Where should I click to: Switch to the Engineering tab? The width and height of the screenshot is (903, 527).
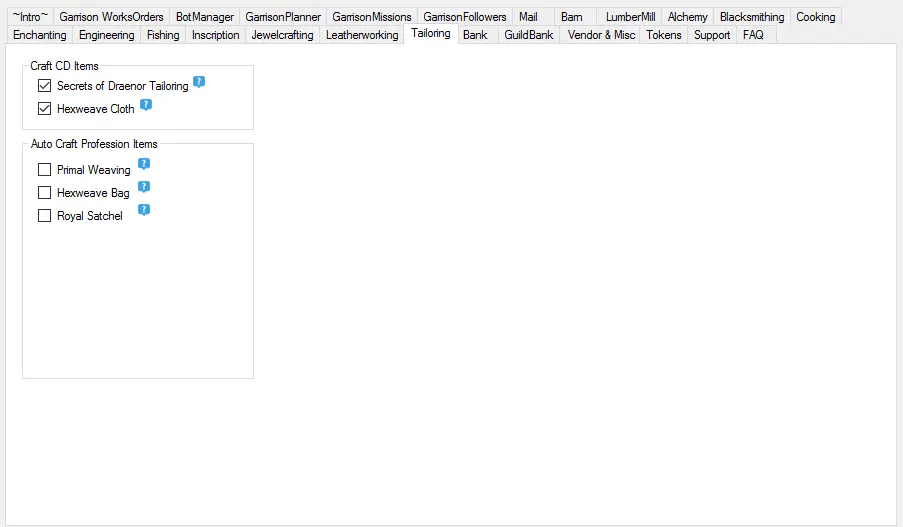(x=107, y=35)
